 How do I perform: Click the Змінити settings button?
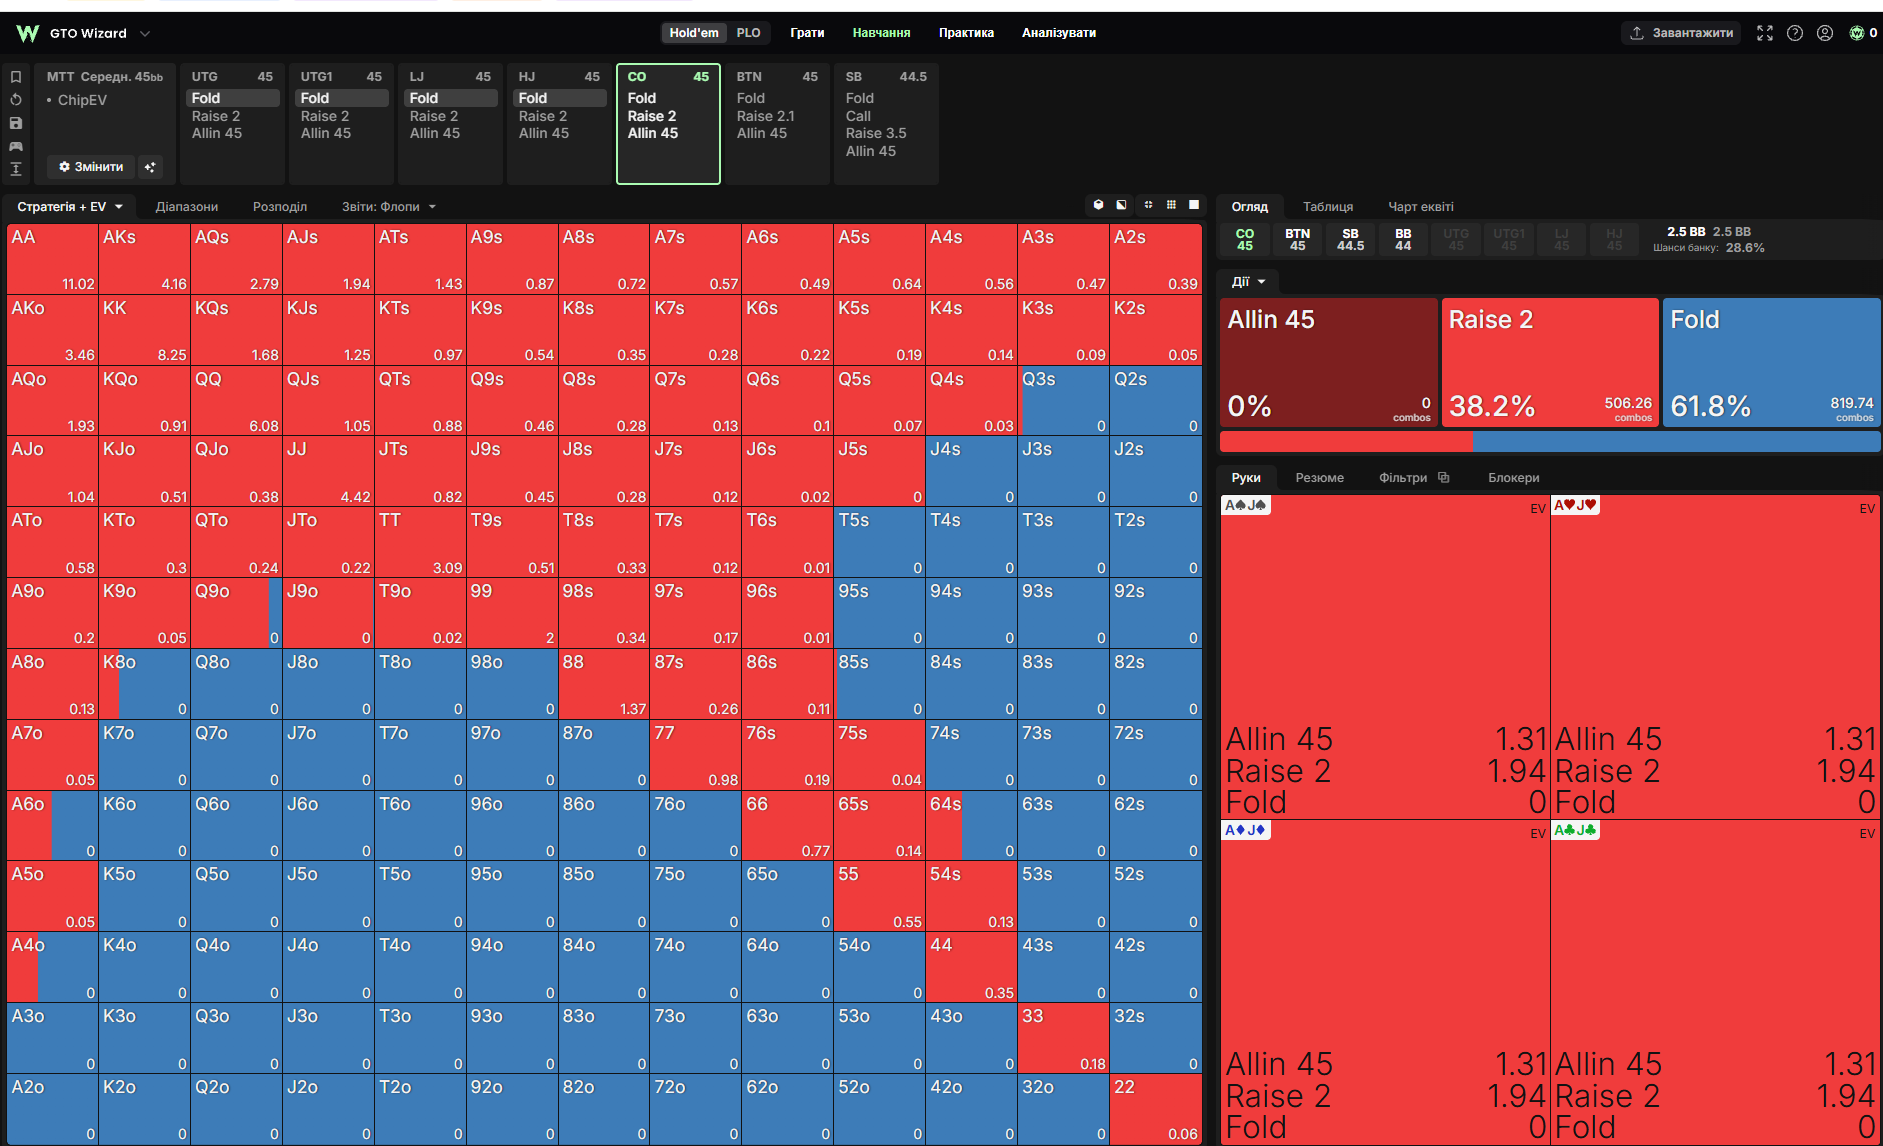coord(91,167)
